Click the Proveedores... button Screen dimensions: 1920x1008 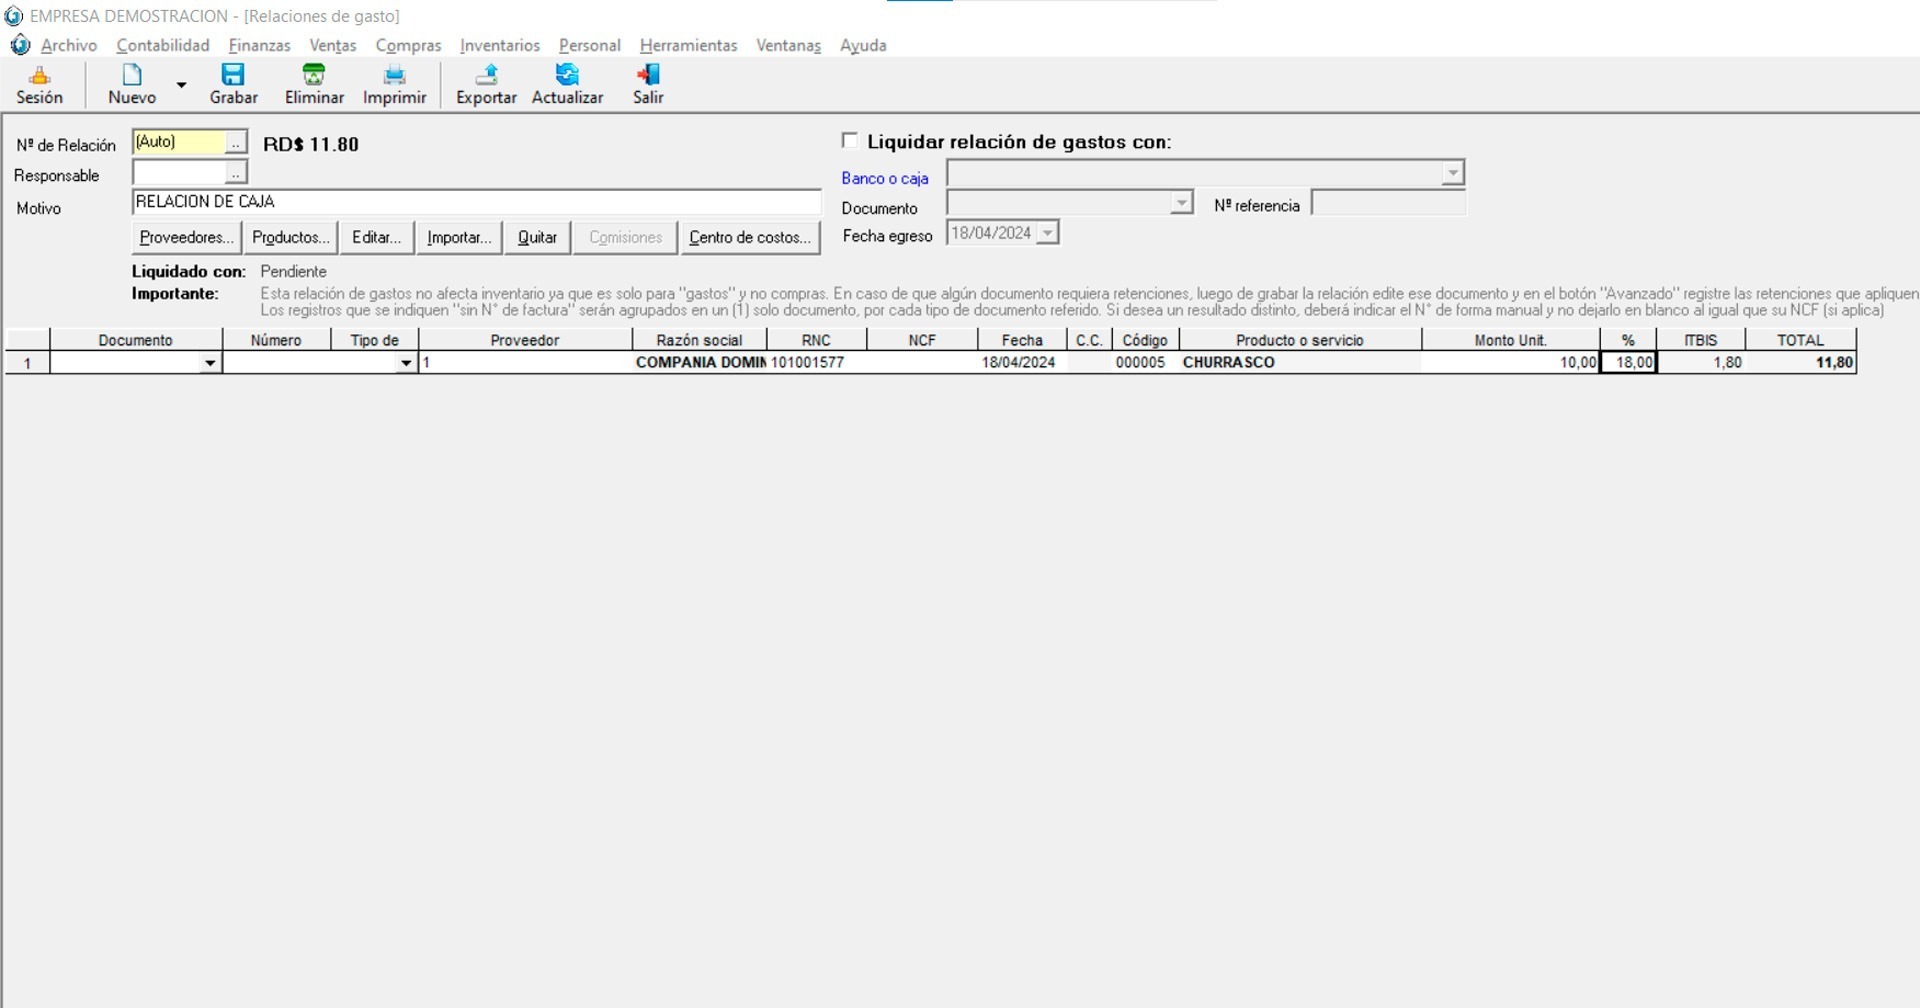point(186,238)
